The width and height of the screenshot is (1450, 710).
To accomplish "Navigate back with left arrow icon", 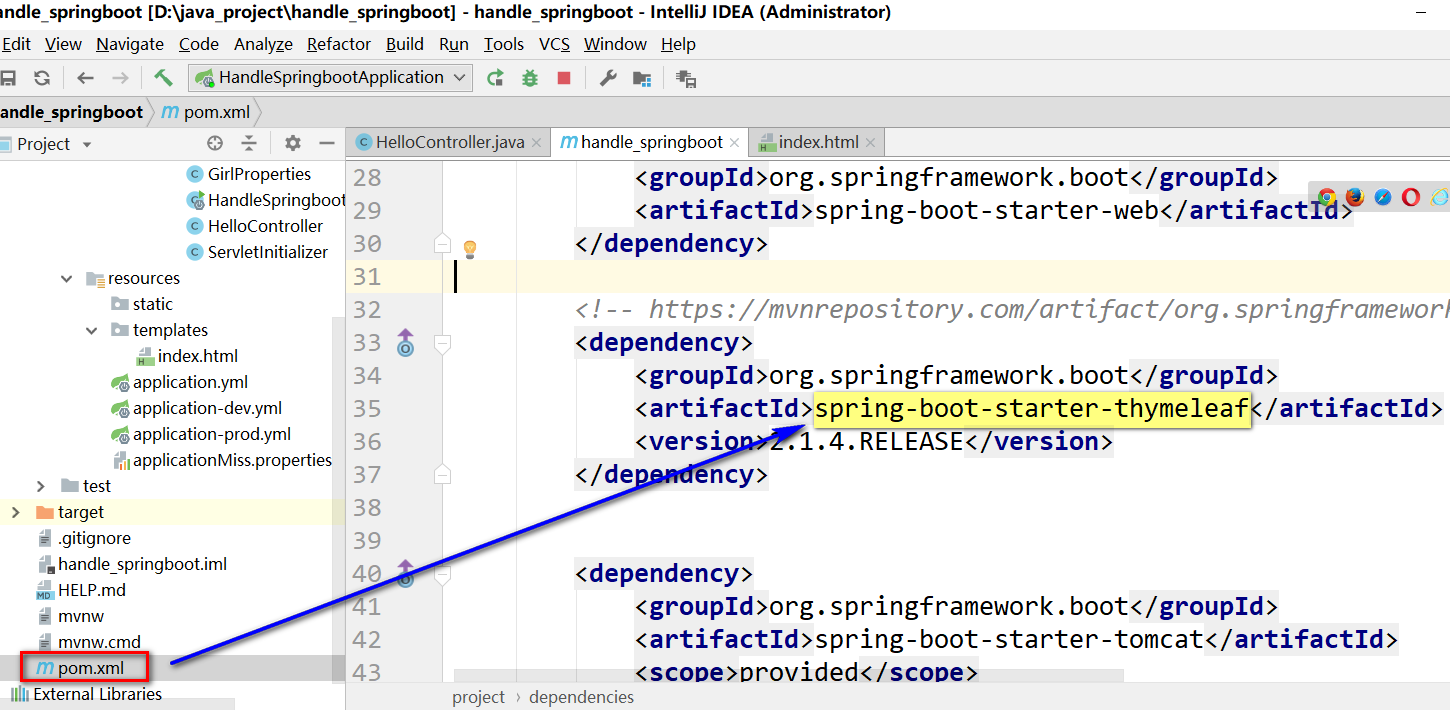I will point(85,78).
